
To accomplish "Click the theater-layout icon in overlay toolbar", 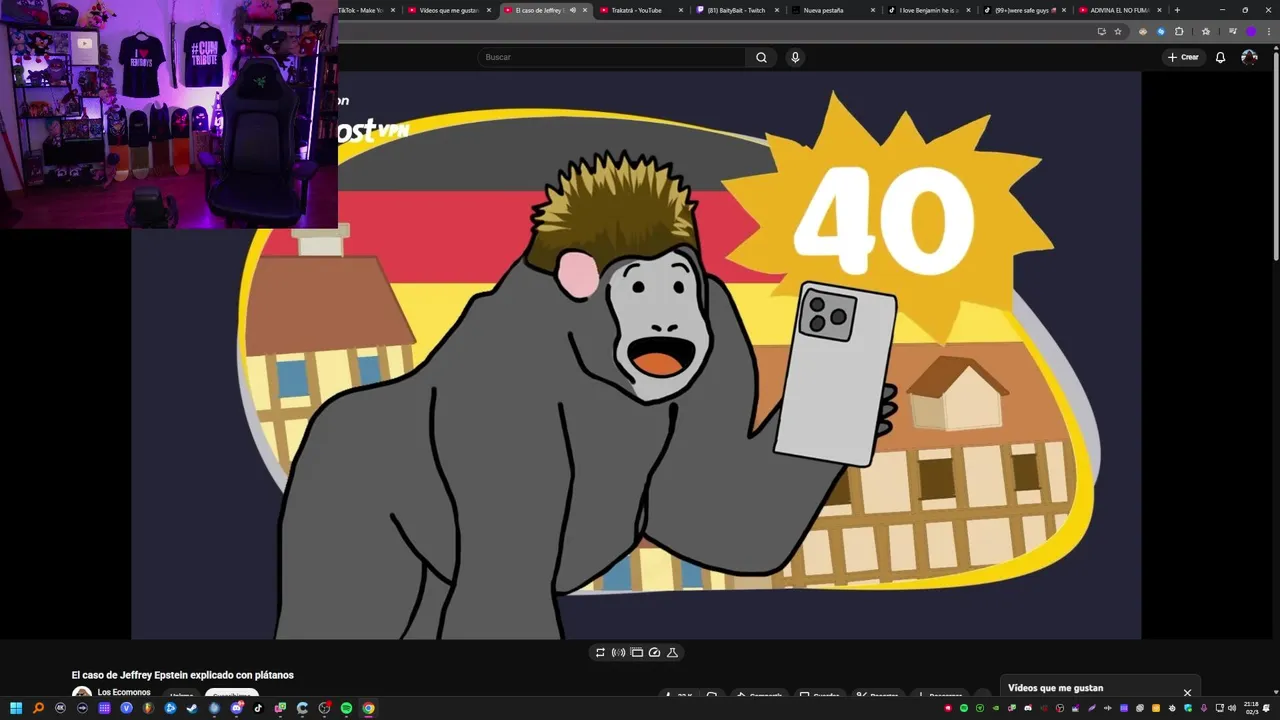I will (x=636, y=652).
